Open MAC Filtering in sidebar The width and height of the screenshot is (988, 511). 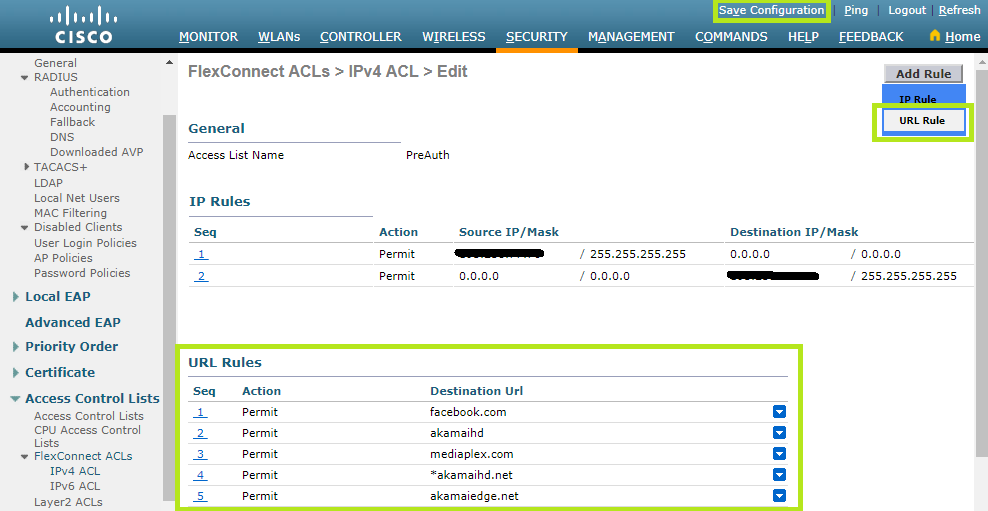pyautogui.click(x=70, y=213)
